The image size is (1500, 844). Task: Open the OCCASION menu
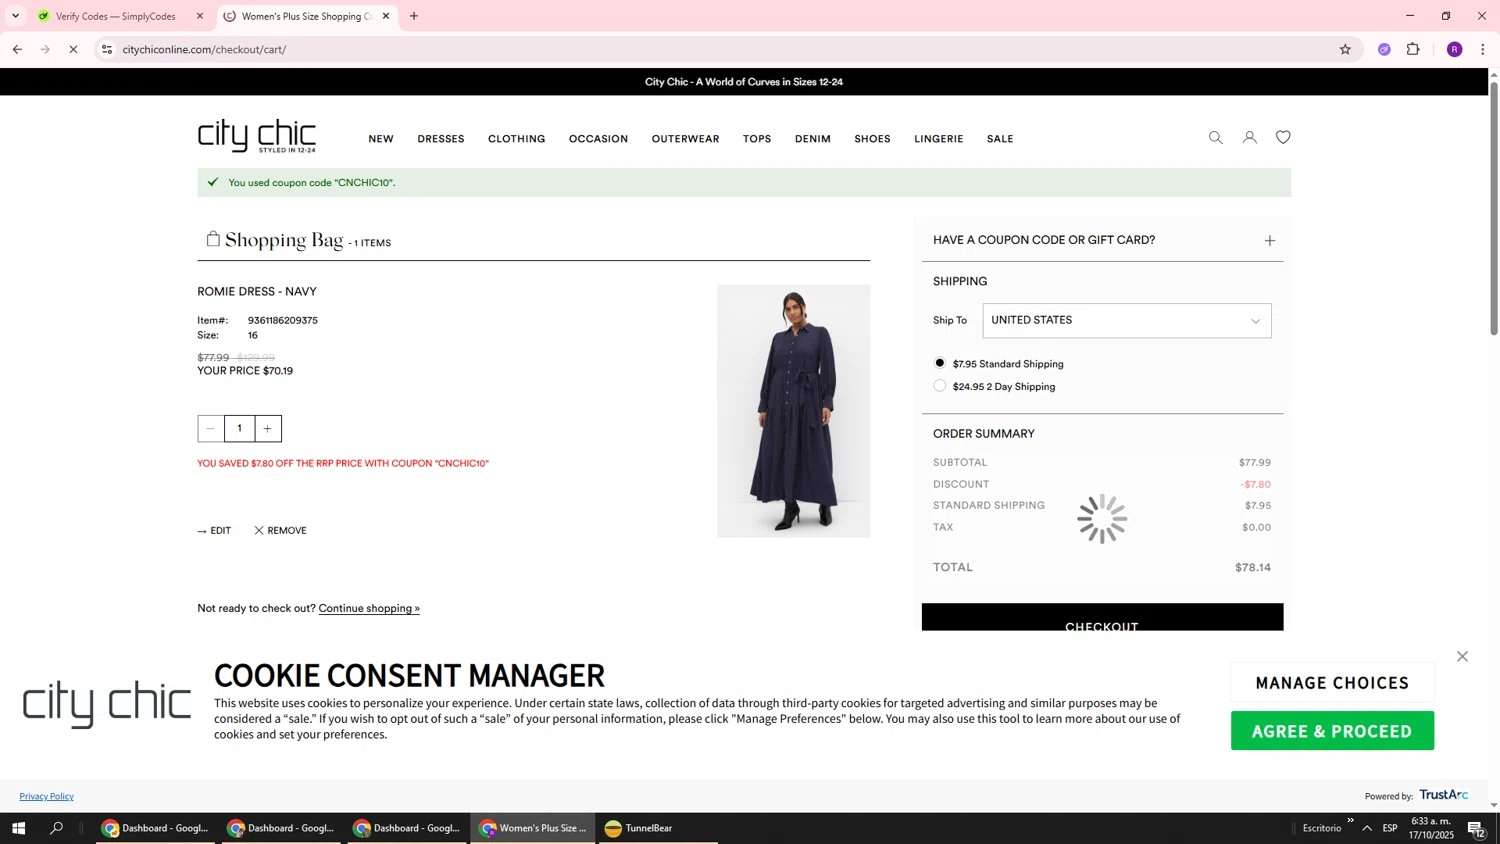(x=599, y=139)
